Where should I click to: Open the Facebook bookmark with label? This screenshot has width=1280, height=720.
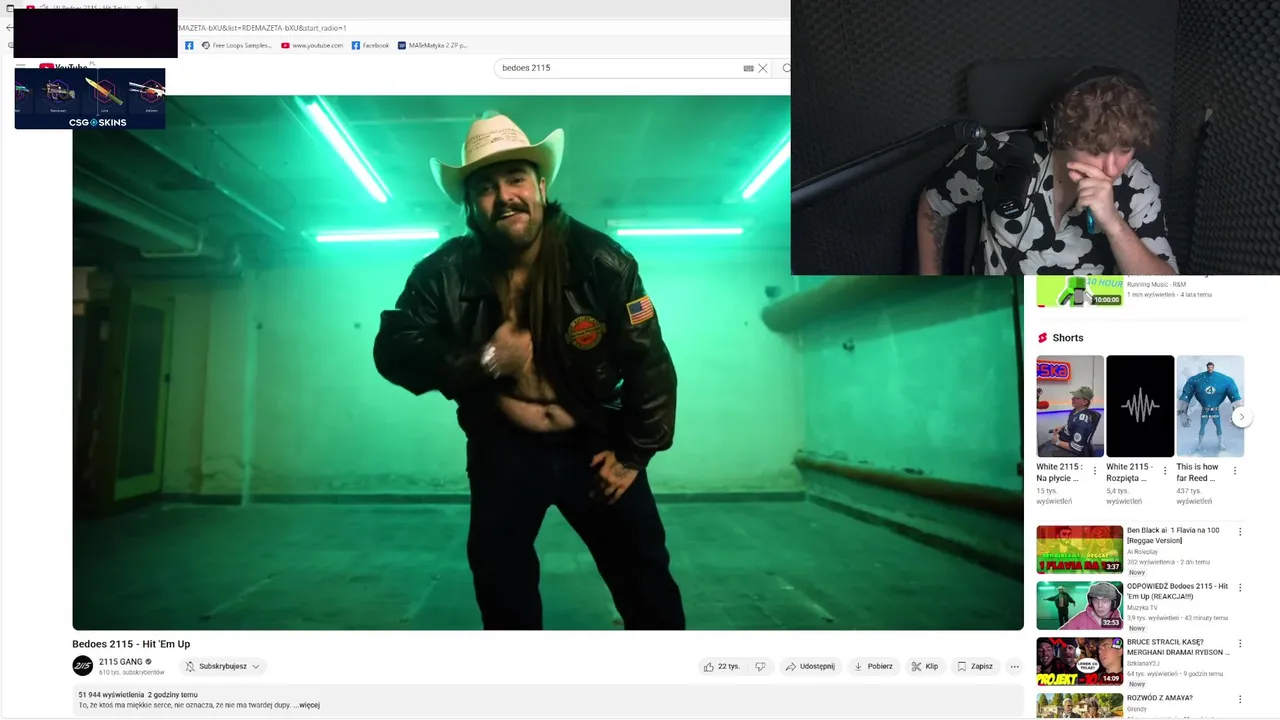(x=370, y=45)
